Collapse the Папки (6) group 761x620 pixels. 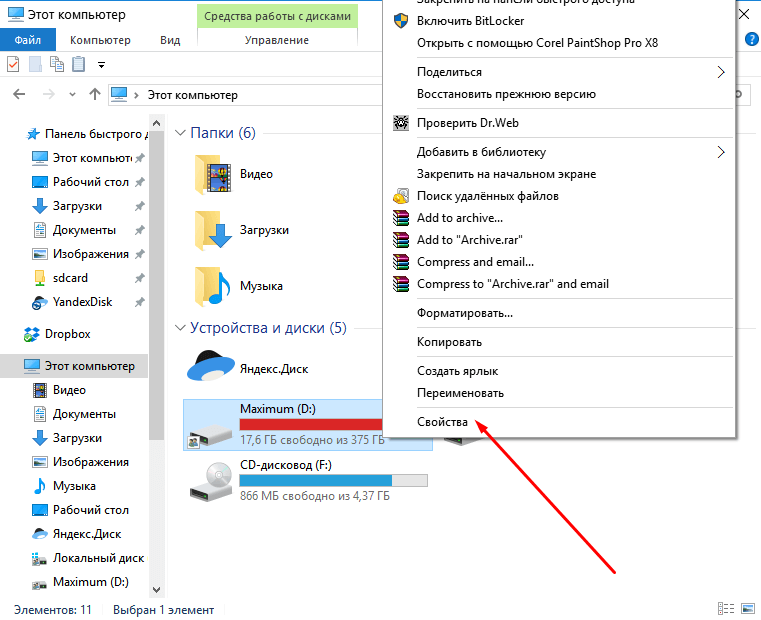[x=180, y=133]
